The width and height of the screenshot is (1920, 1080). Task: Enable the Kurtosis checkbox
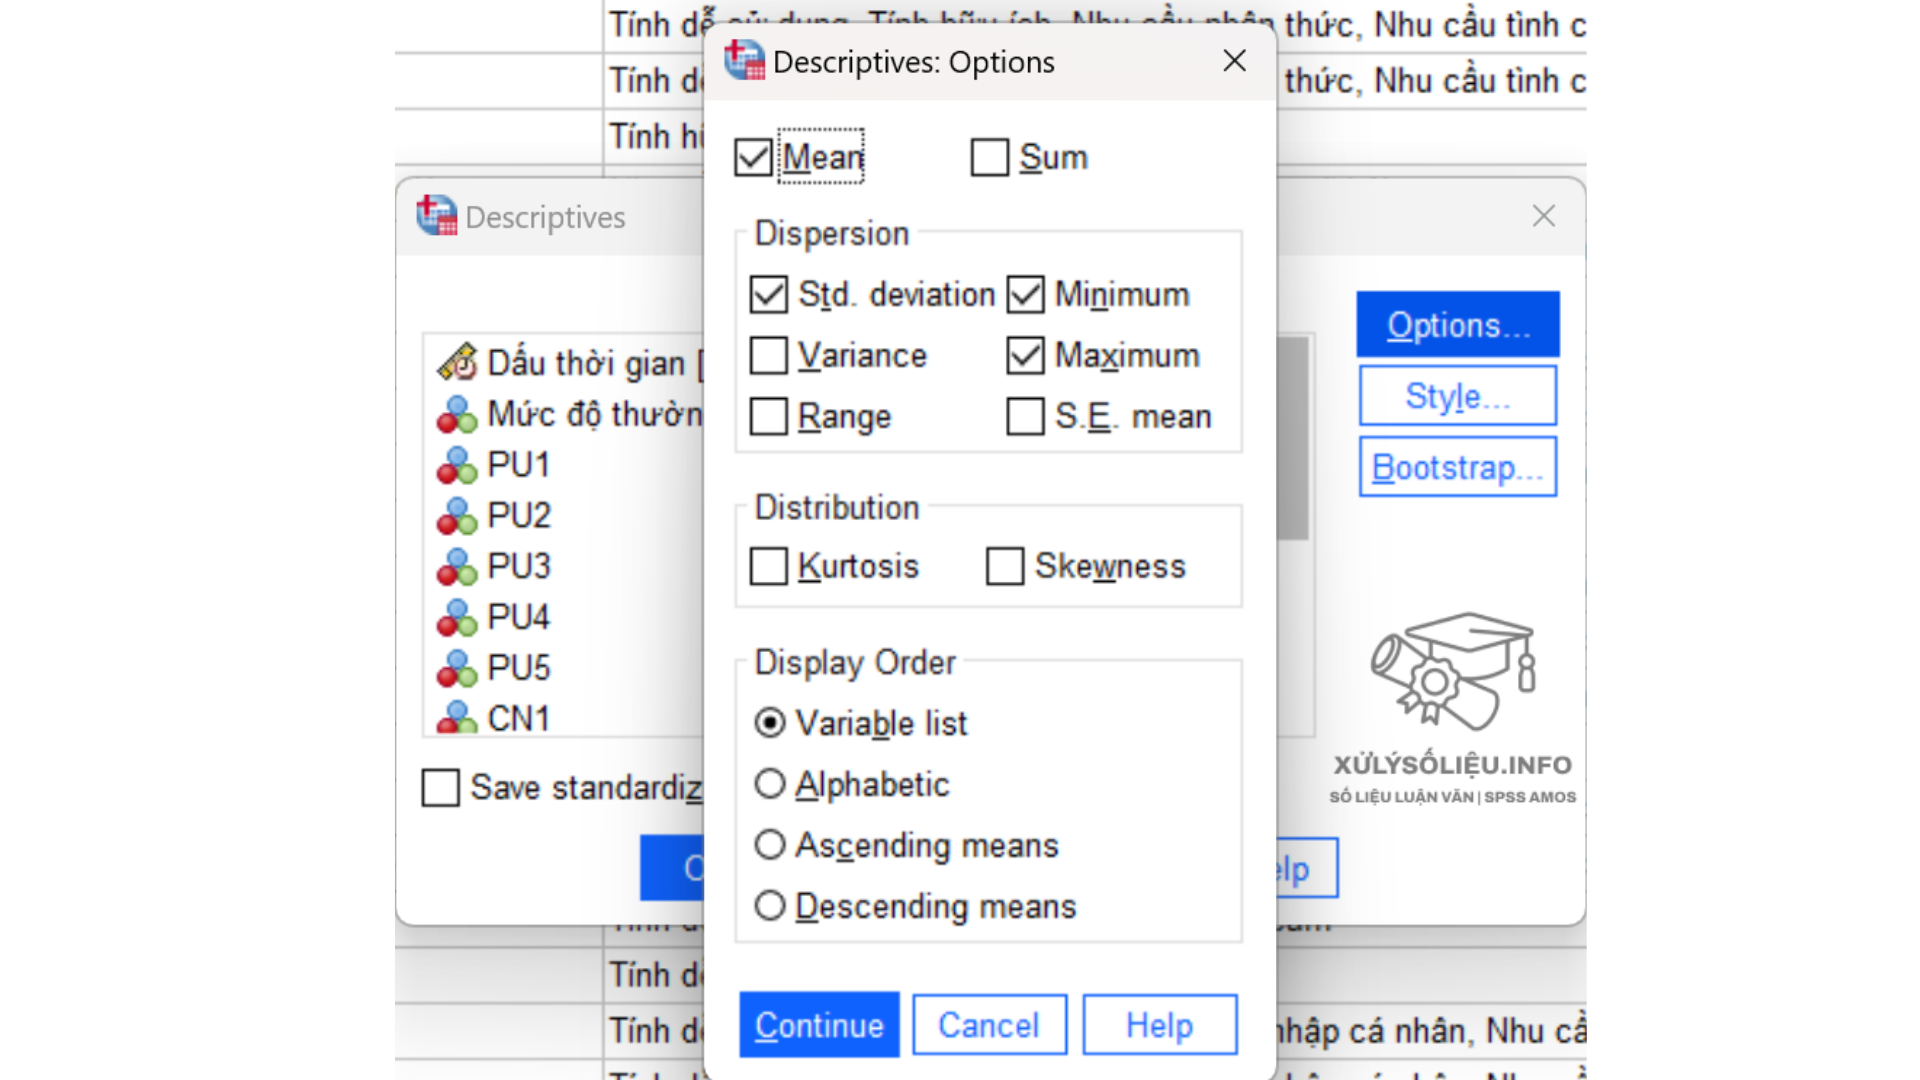[x=768, y=566]
